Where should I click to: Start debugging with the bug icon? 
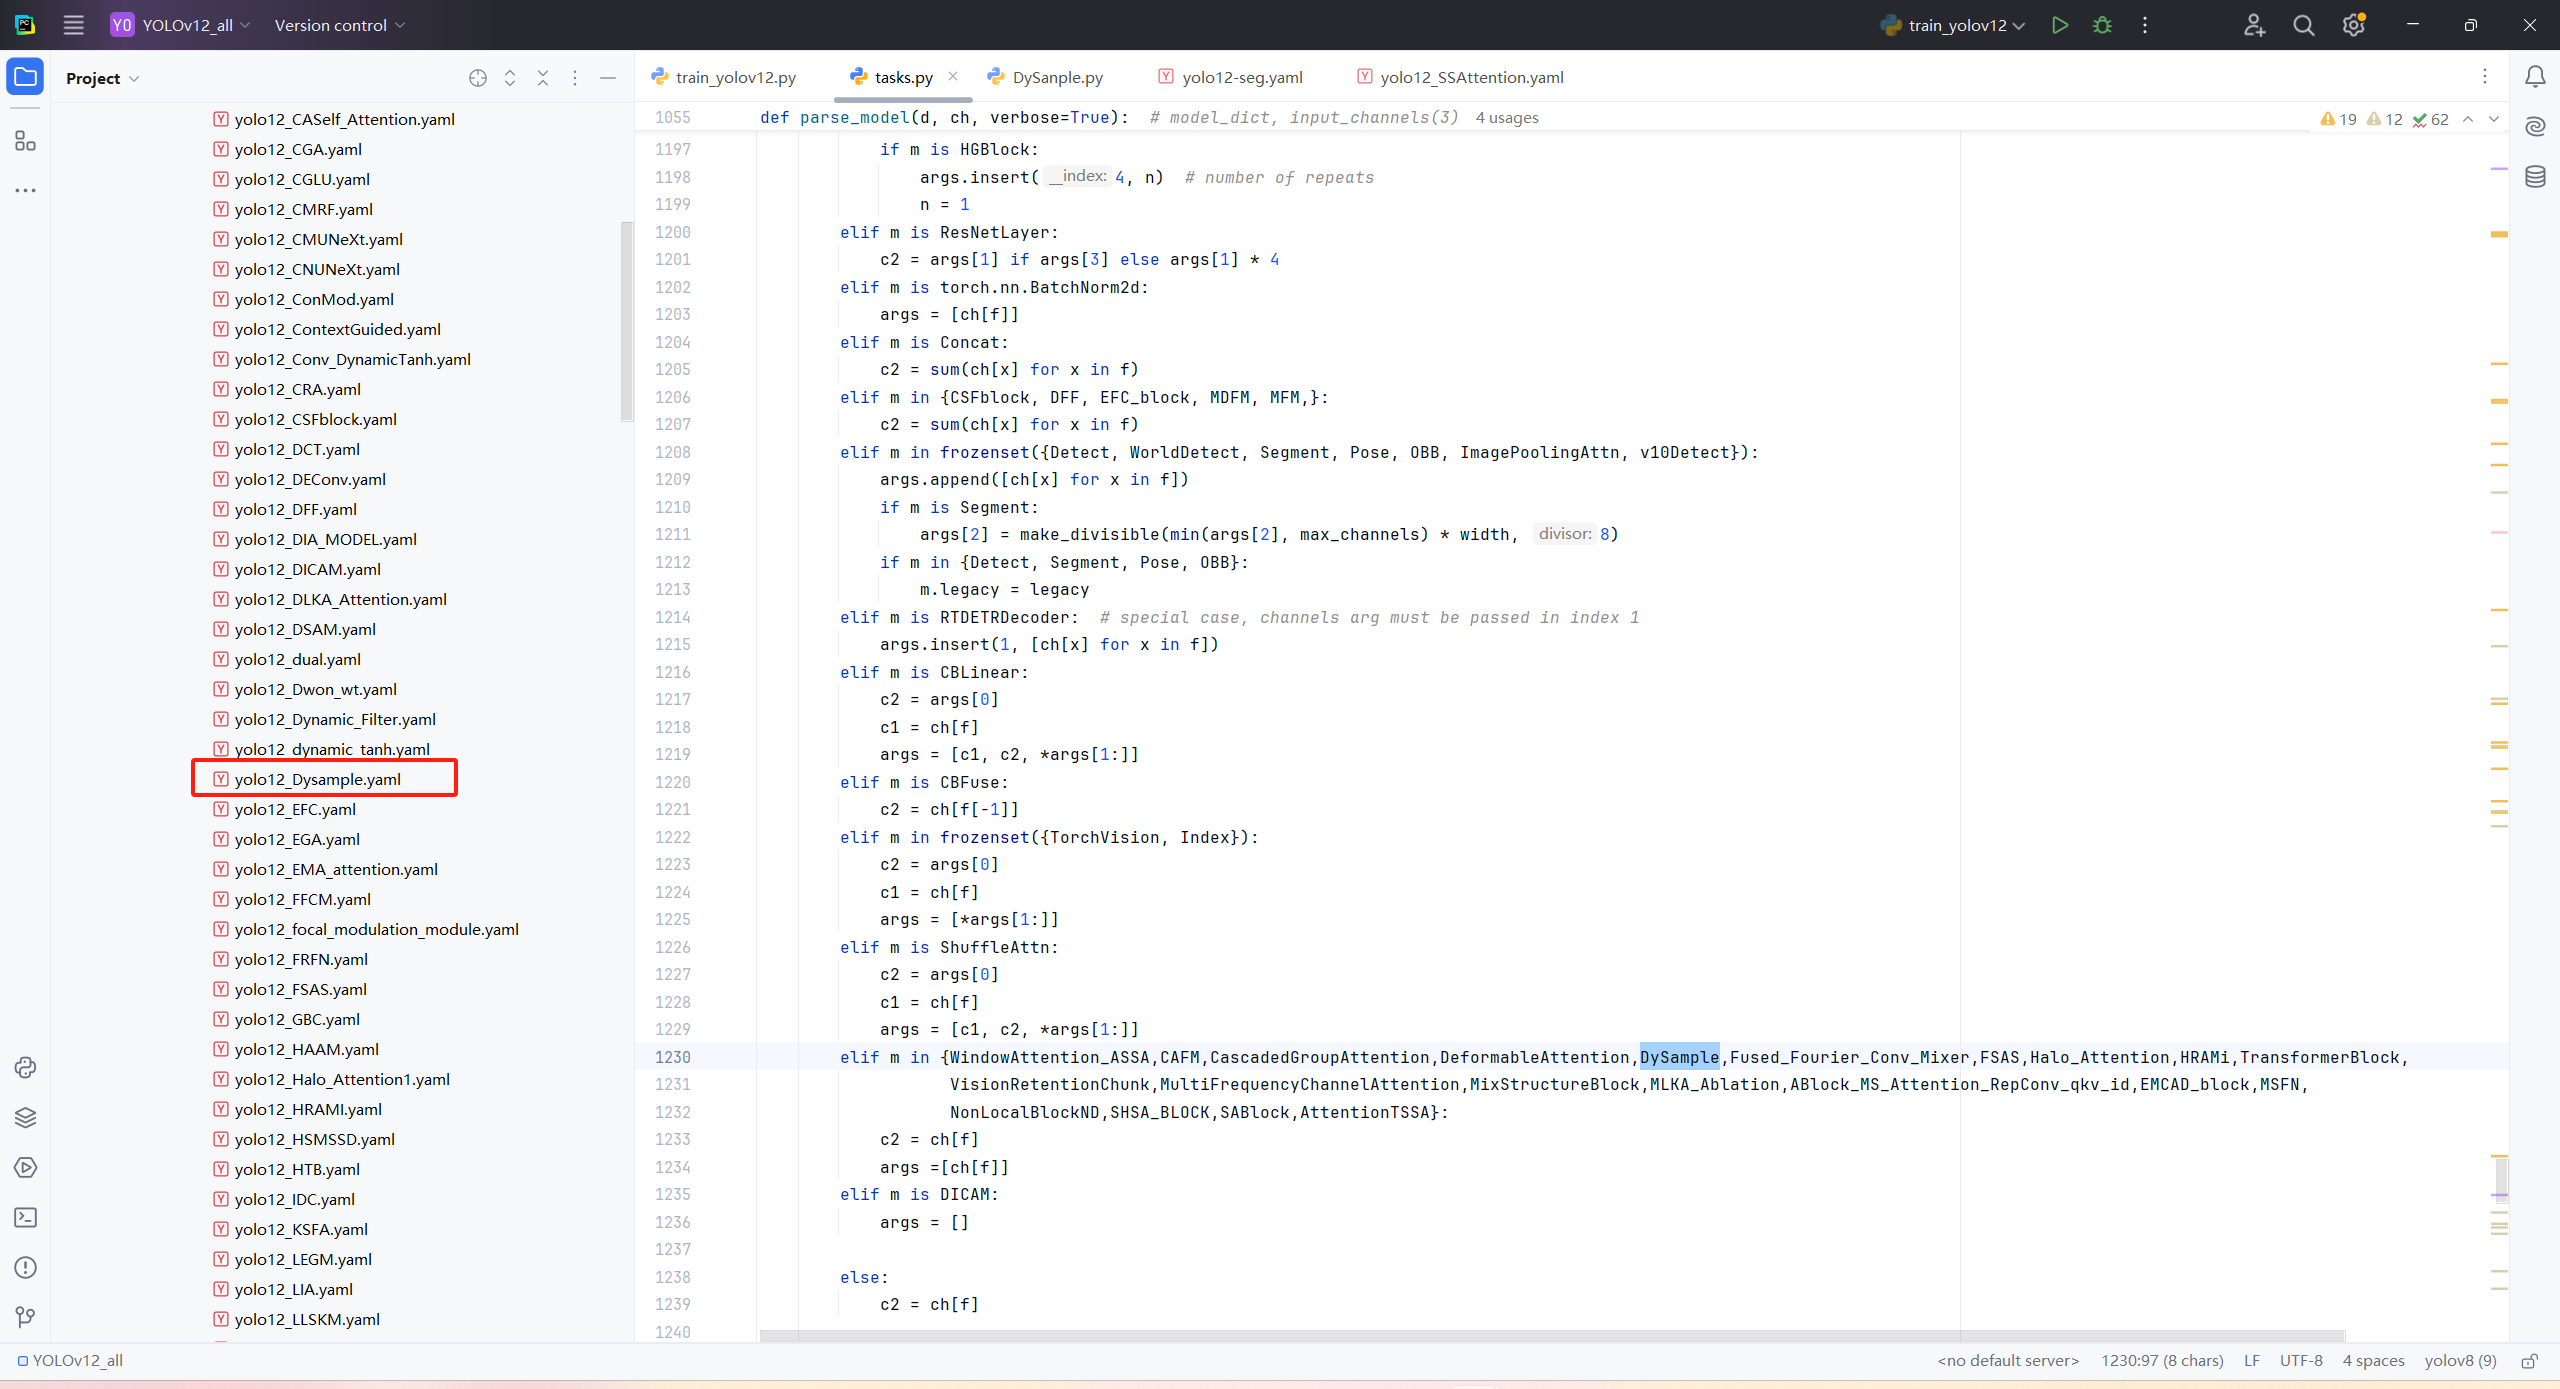click(2102, 25)
